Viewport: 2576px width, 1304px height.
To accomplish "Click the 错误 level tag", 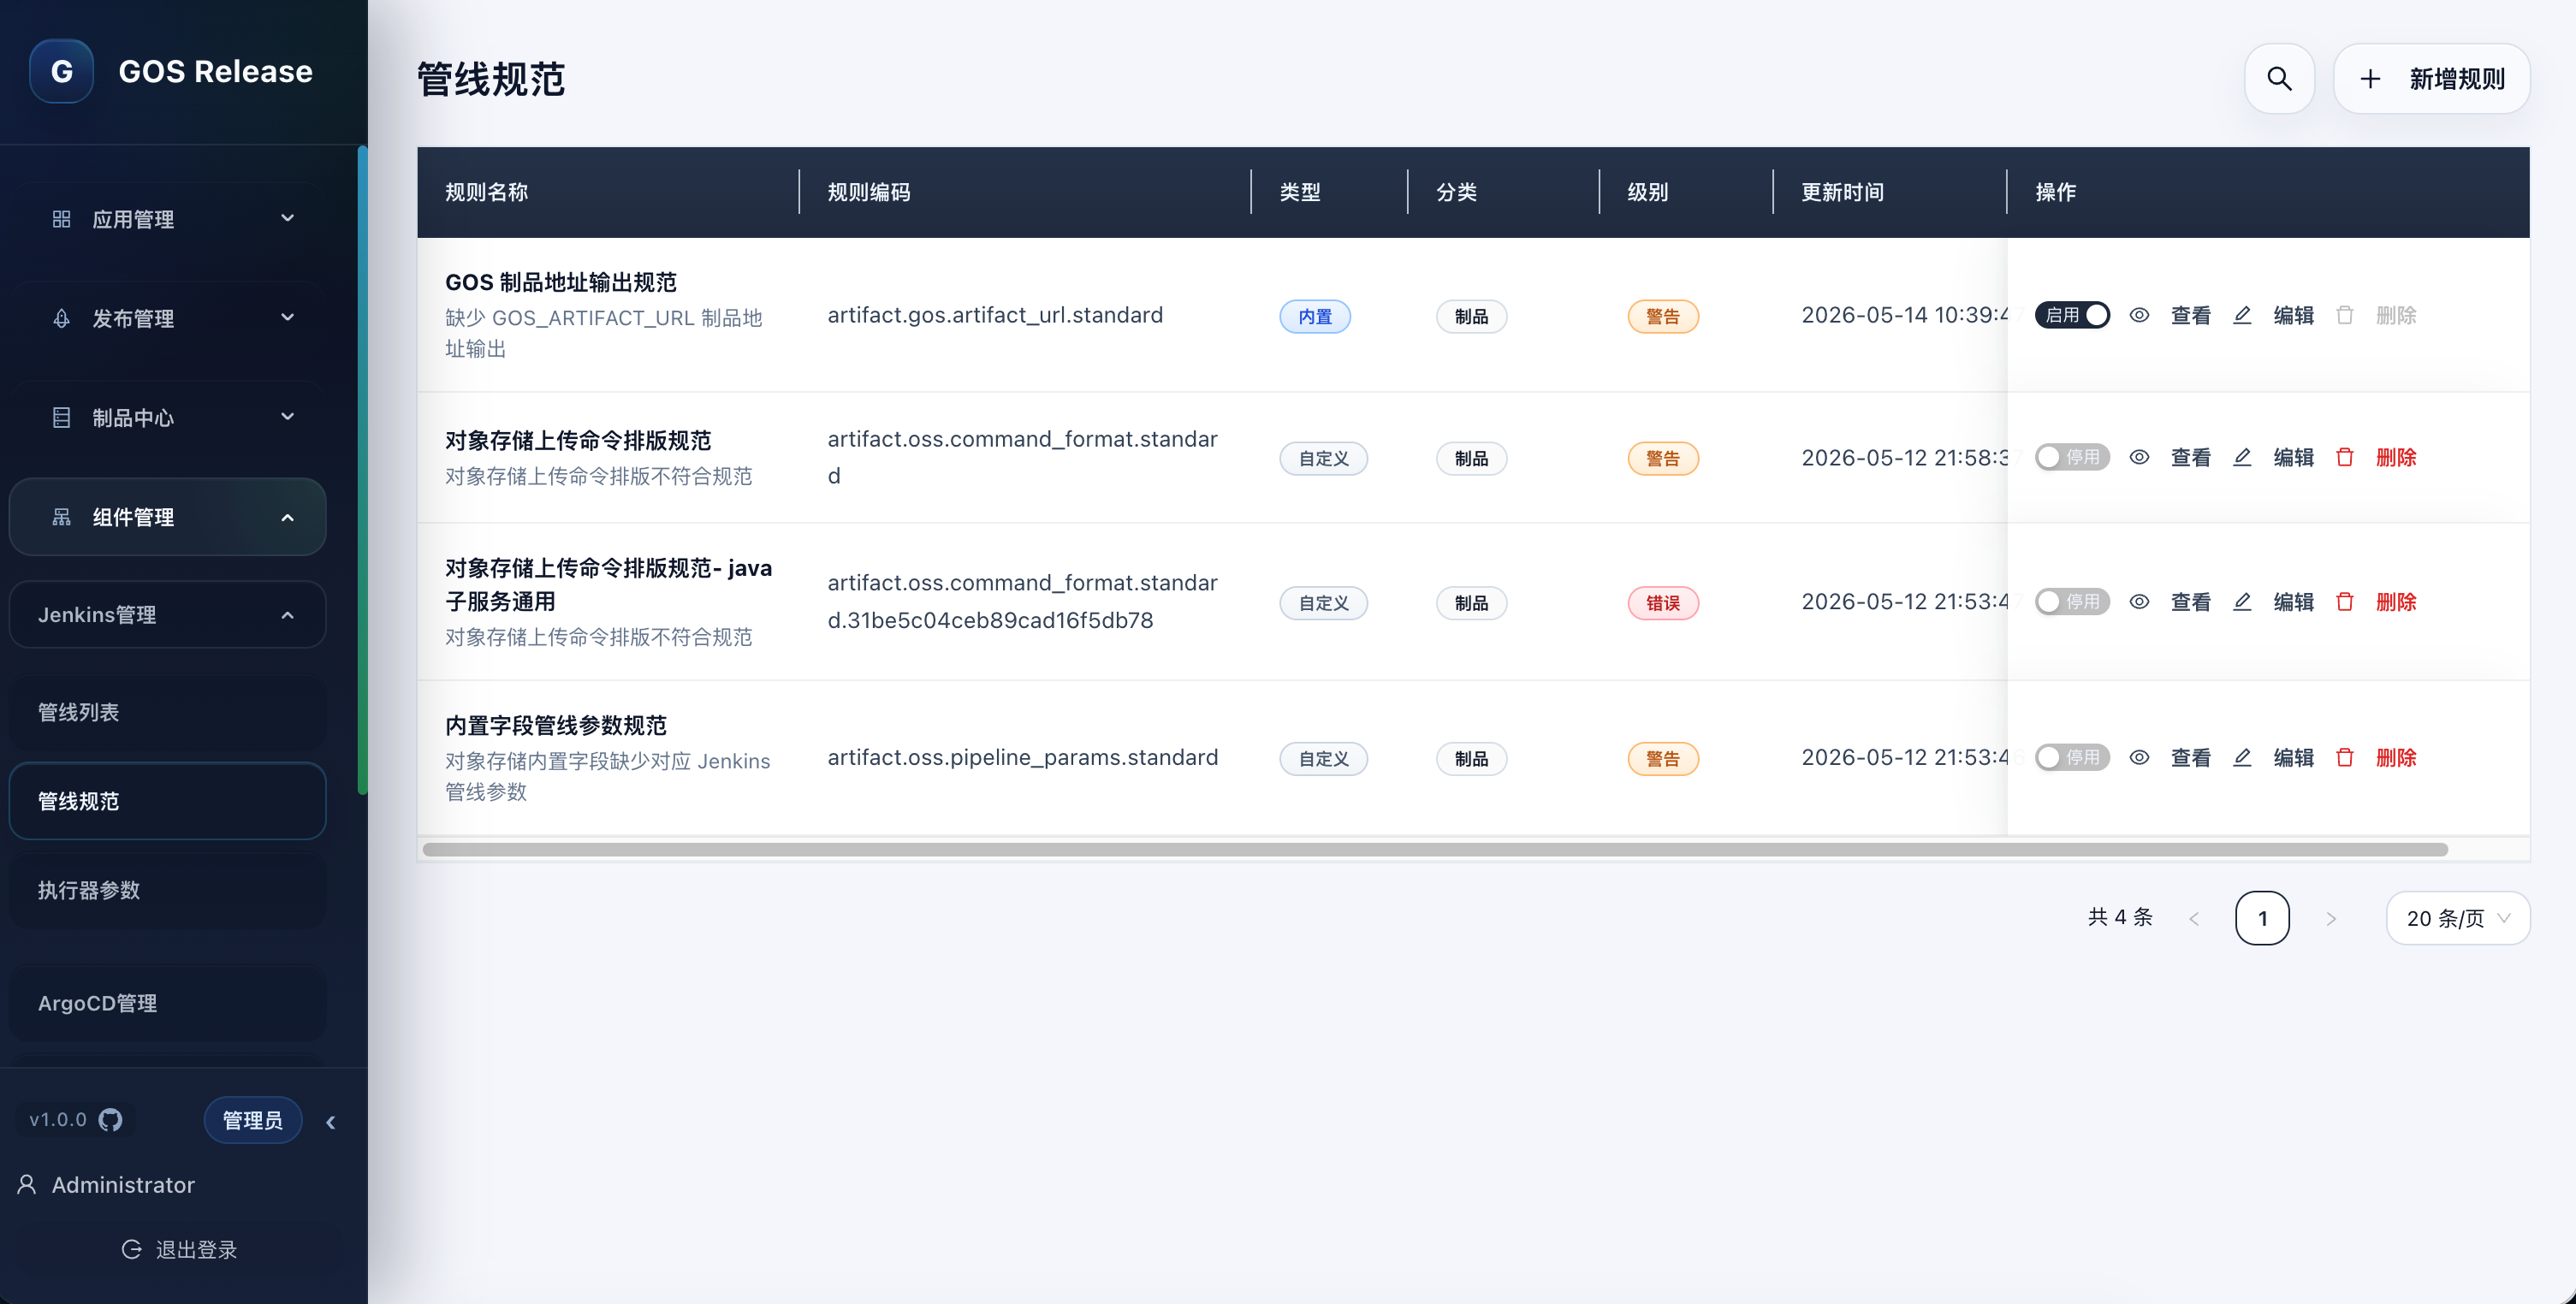I will [x=1663, y=603].
